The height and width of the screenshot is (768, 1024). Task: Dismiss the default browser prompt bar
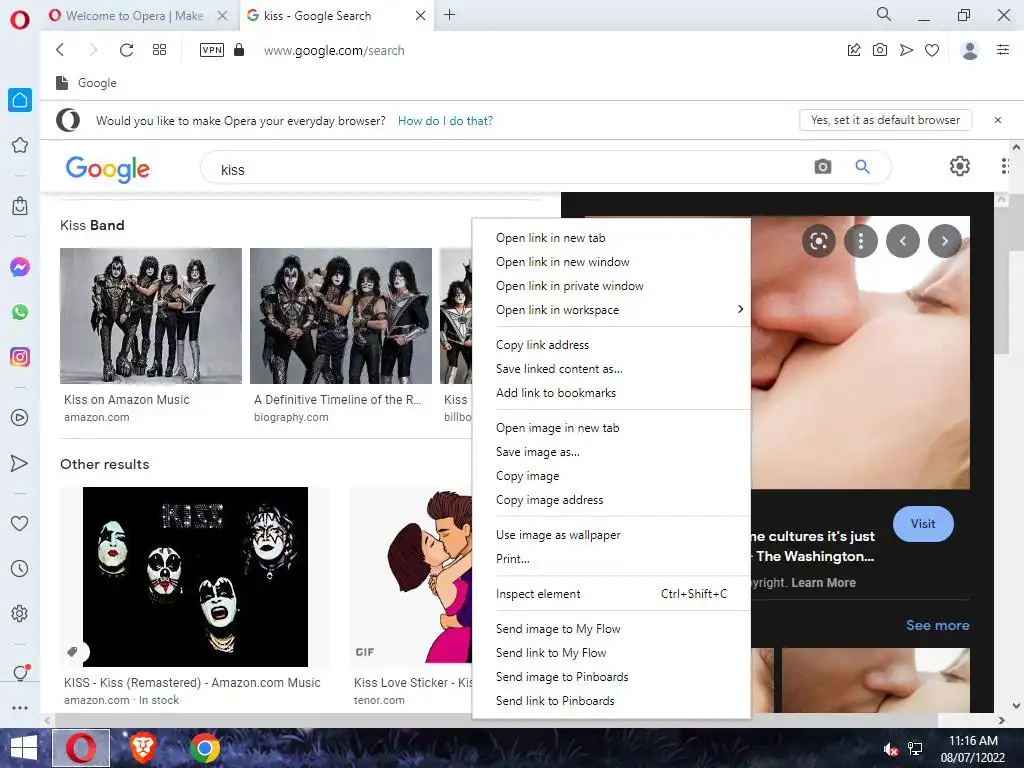click(x=998, y=120)
